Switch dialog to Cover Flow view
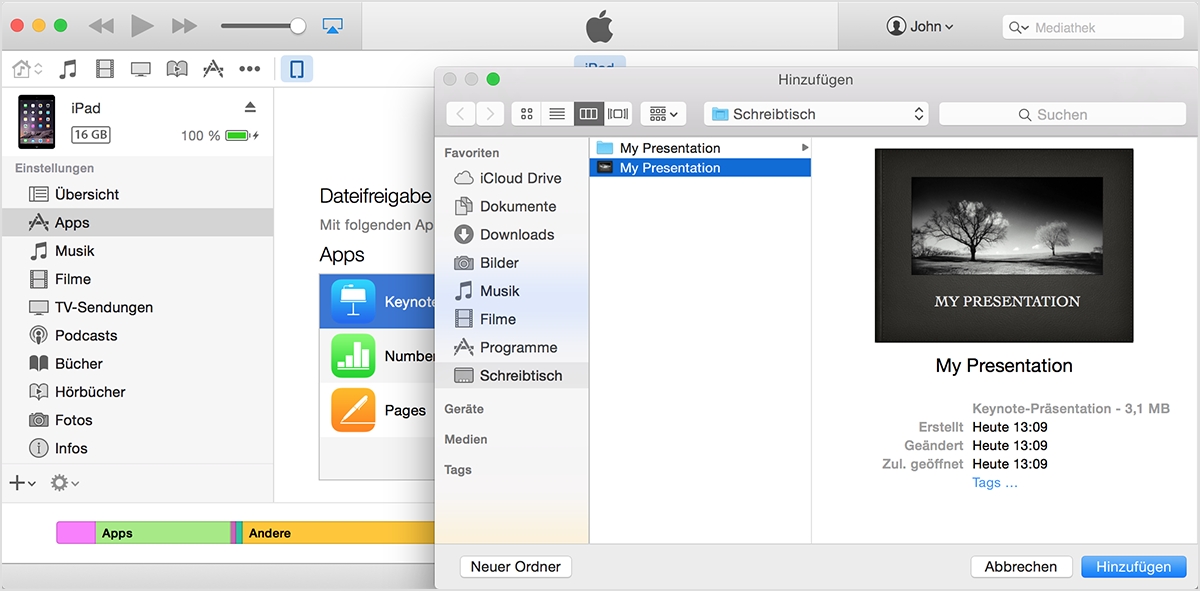 click(619, 114)
